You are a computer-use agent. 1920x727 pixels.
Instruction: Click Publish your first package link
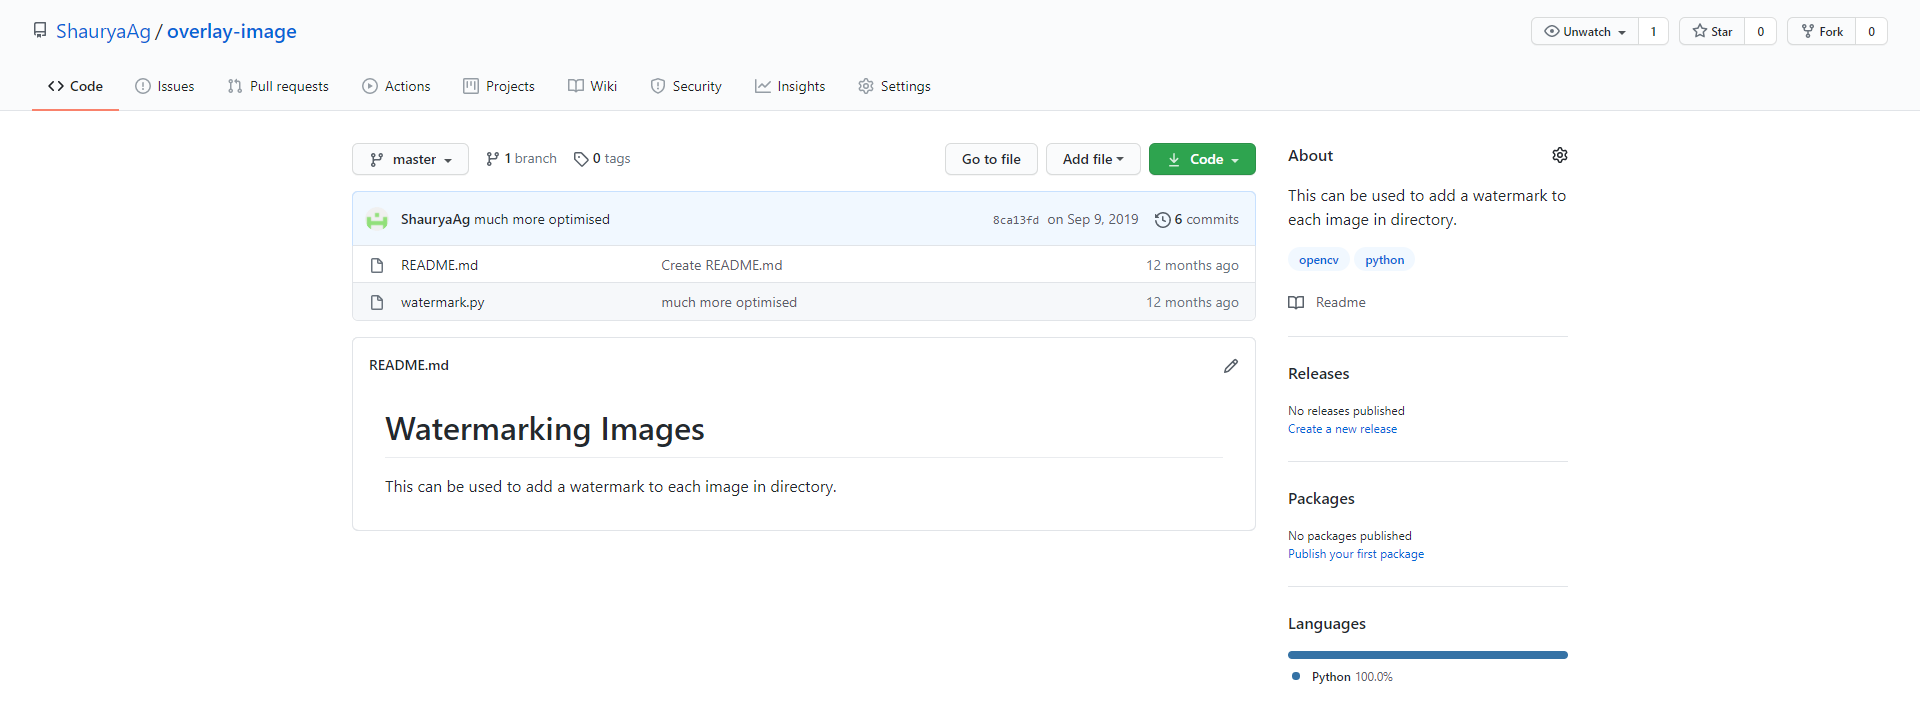tap(1356, 554)
